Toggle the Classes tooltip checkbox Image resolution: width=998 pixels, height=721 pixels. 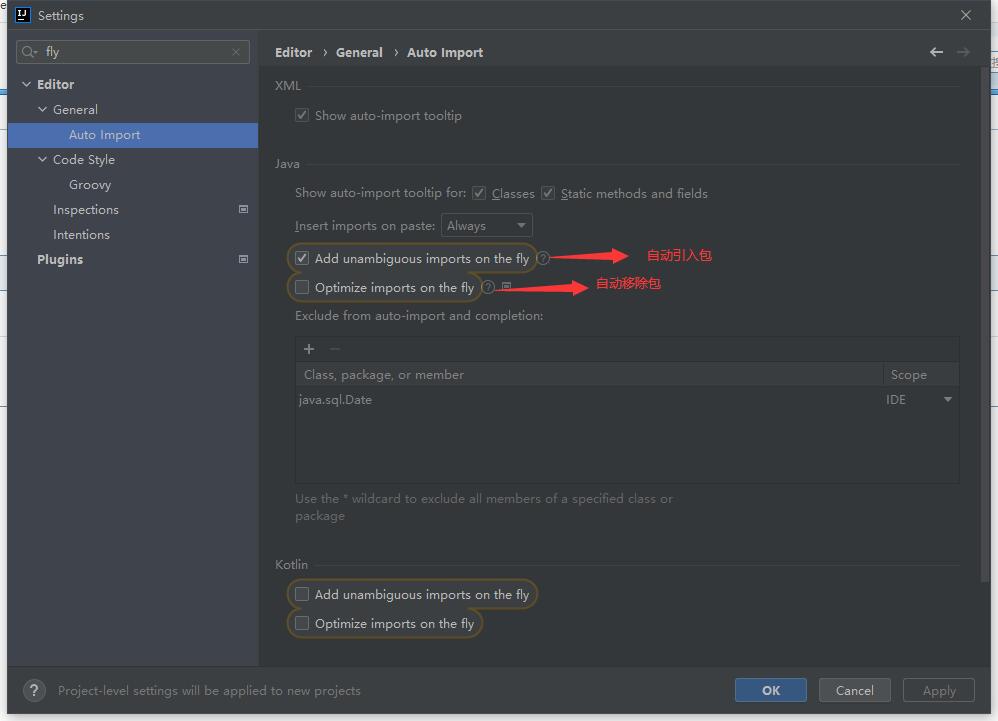[x=479, y=193]
